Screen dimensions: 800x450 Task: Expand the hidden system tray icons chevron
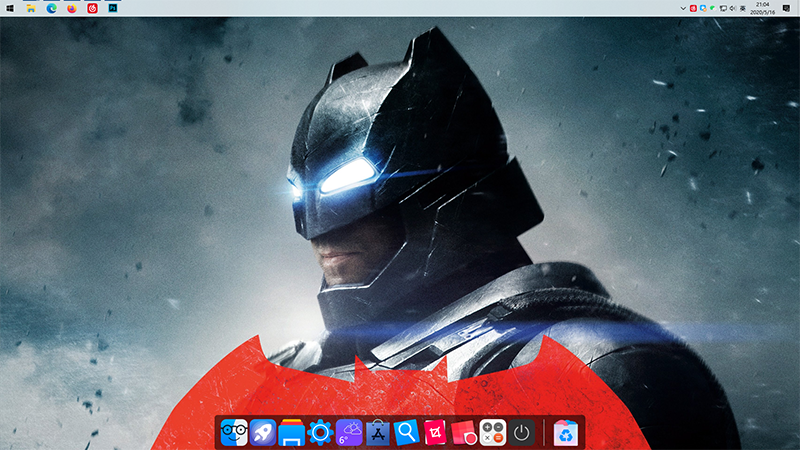pyautogui.click(x=682, y=8)
